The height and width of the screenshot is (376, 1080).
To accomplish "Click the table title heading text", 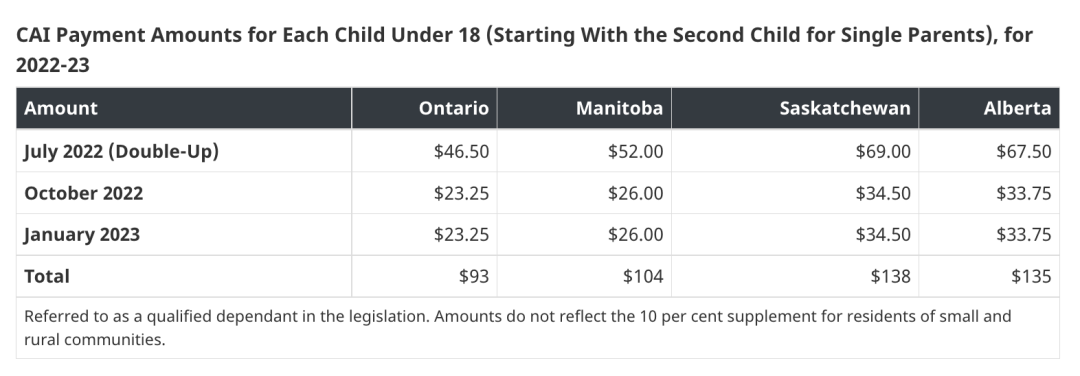I will (525, 50).
